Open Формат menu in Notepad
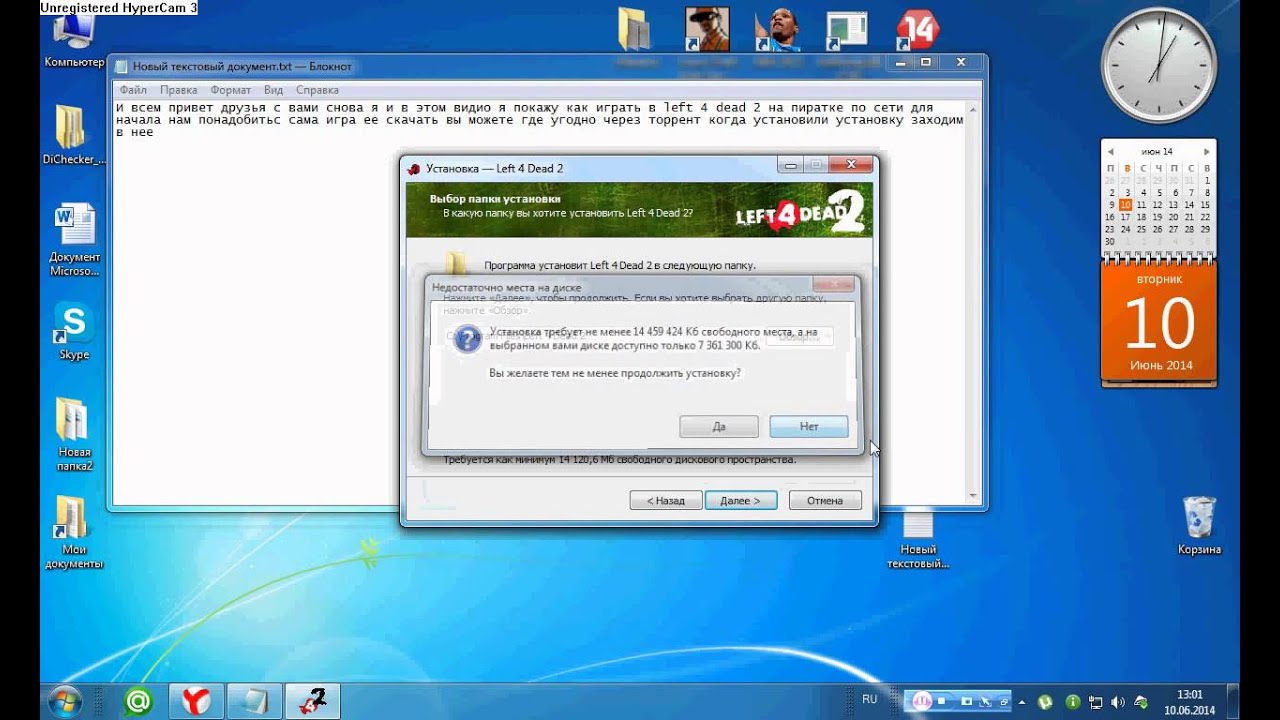 tap(231, 90)
